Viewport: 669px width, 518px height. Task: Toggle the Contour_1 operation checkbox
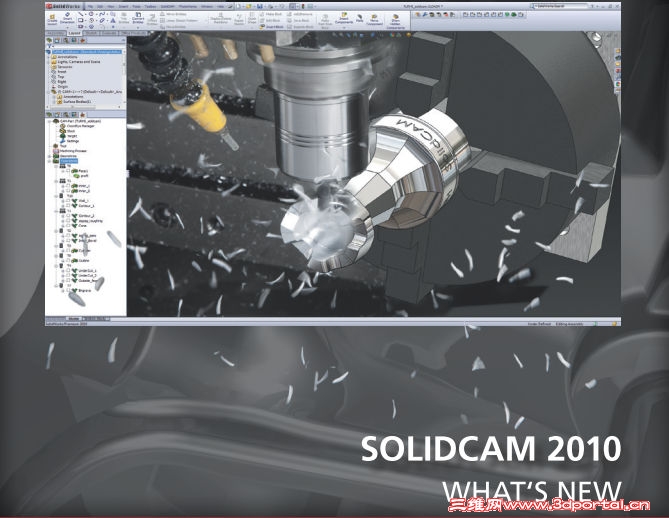coord(68,205)
